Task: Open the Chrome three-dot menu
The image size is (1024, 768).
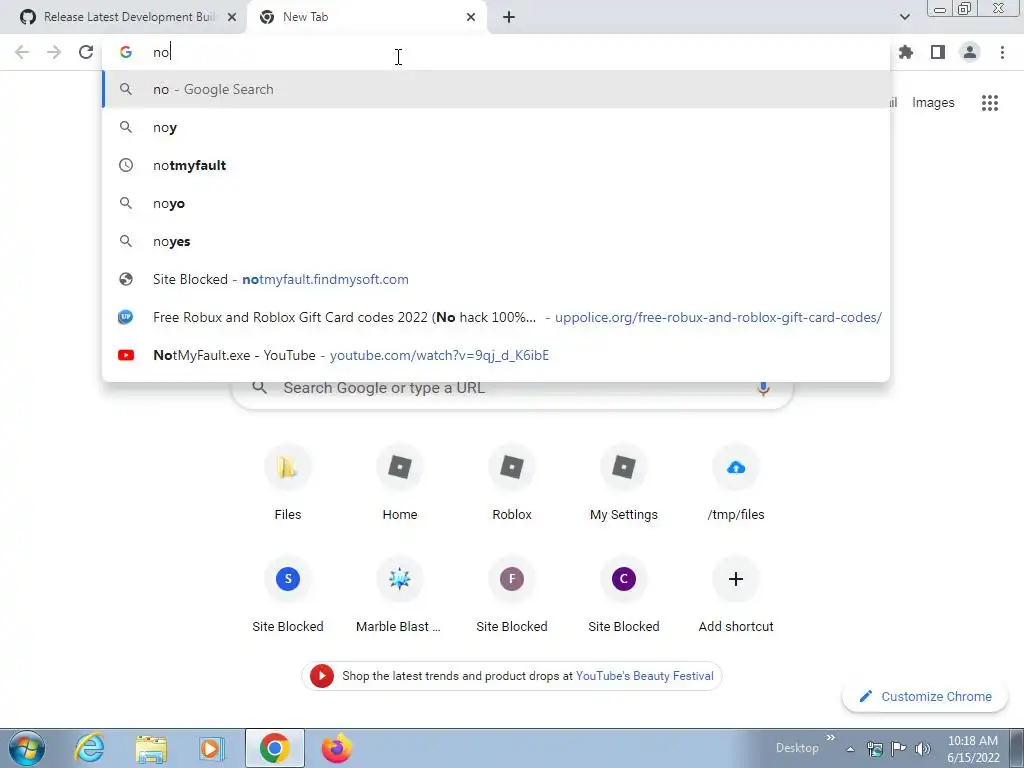Action: pos(1002,52)
